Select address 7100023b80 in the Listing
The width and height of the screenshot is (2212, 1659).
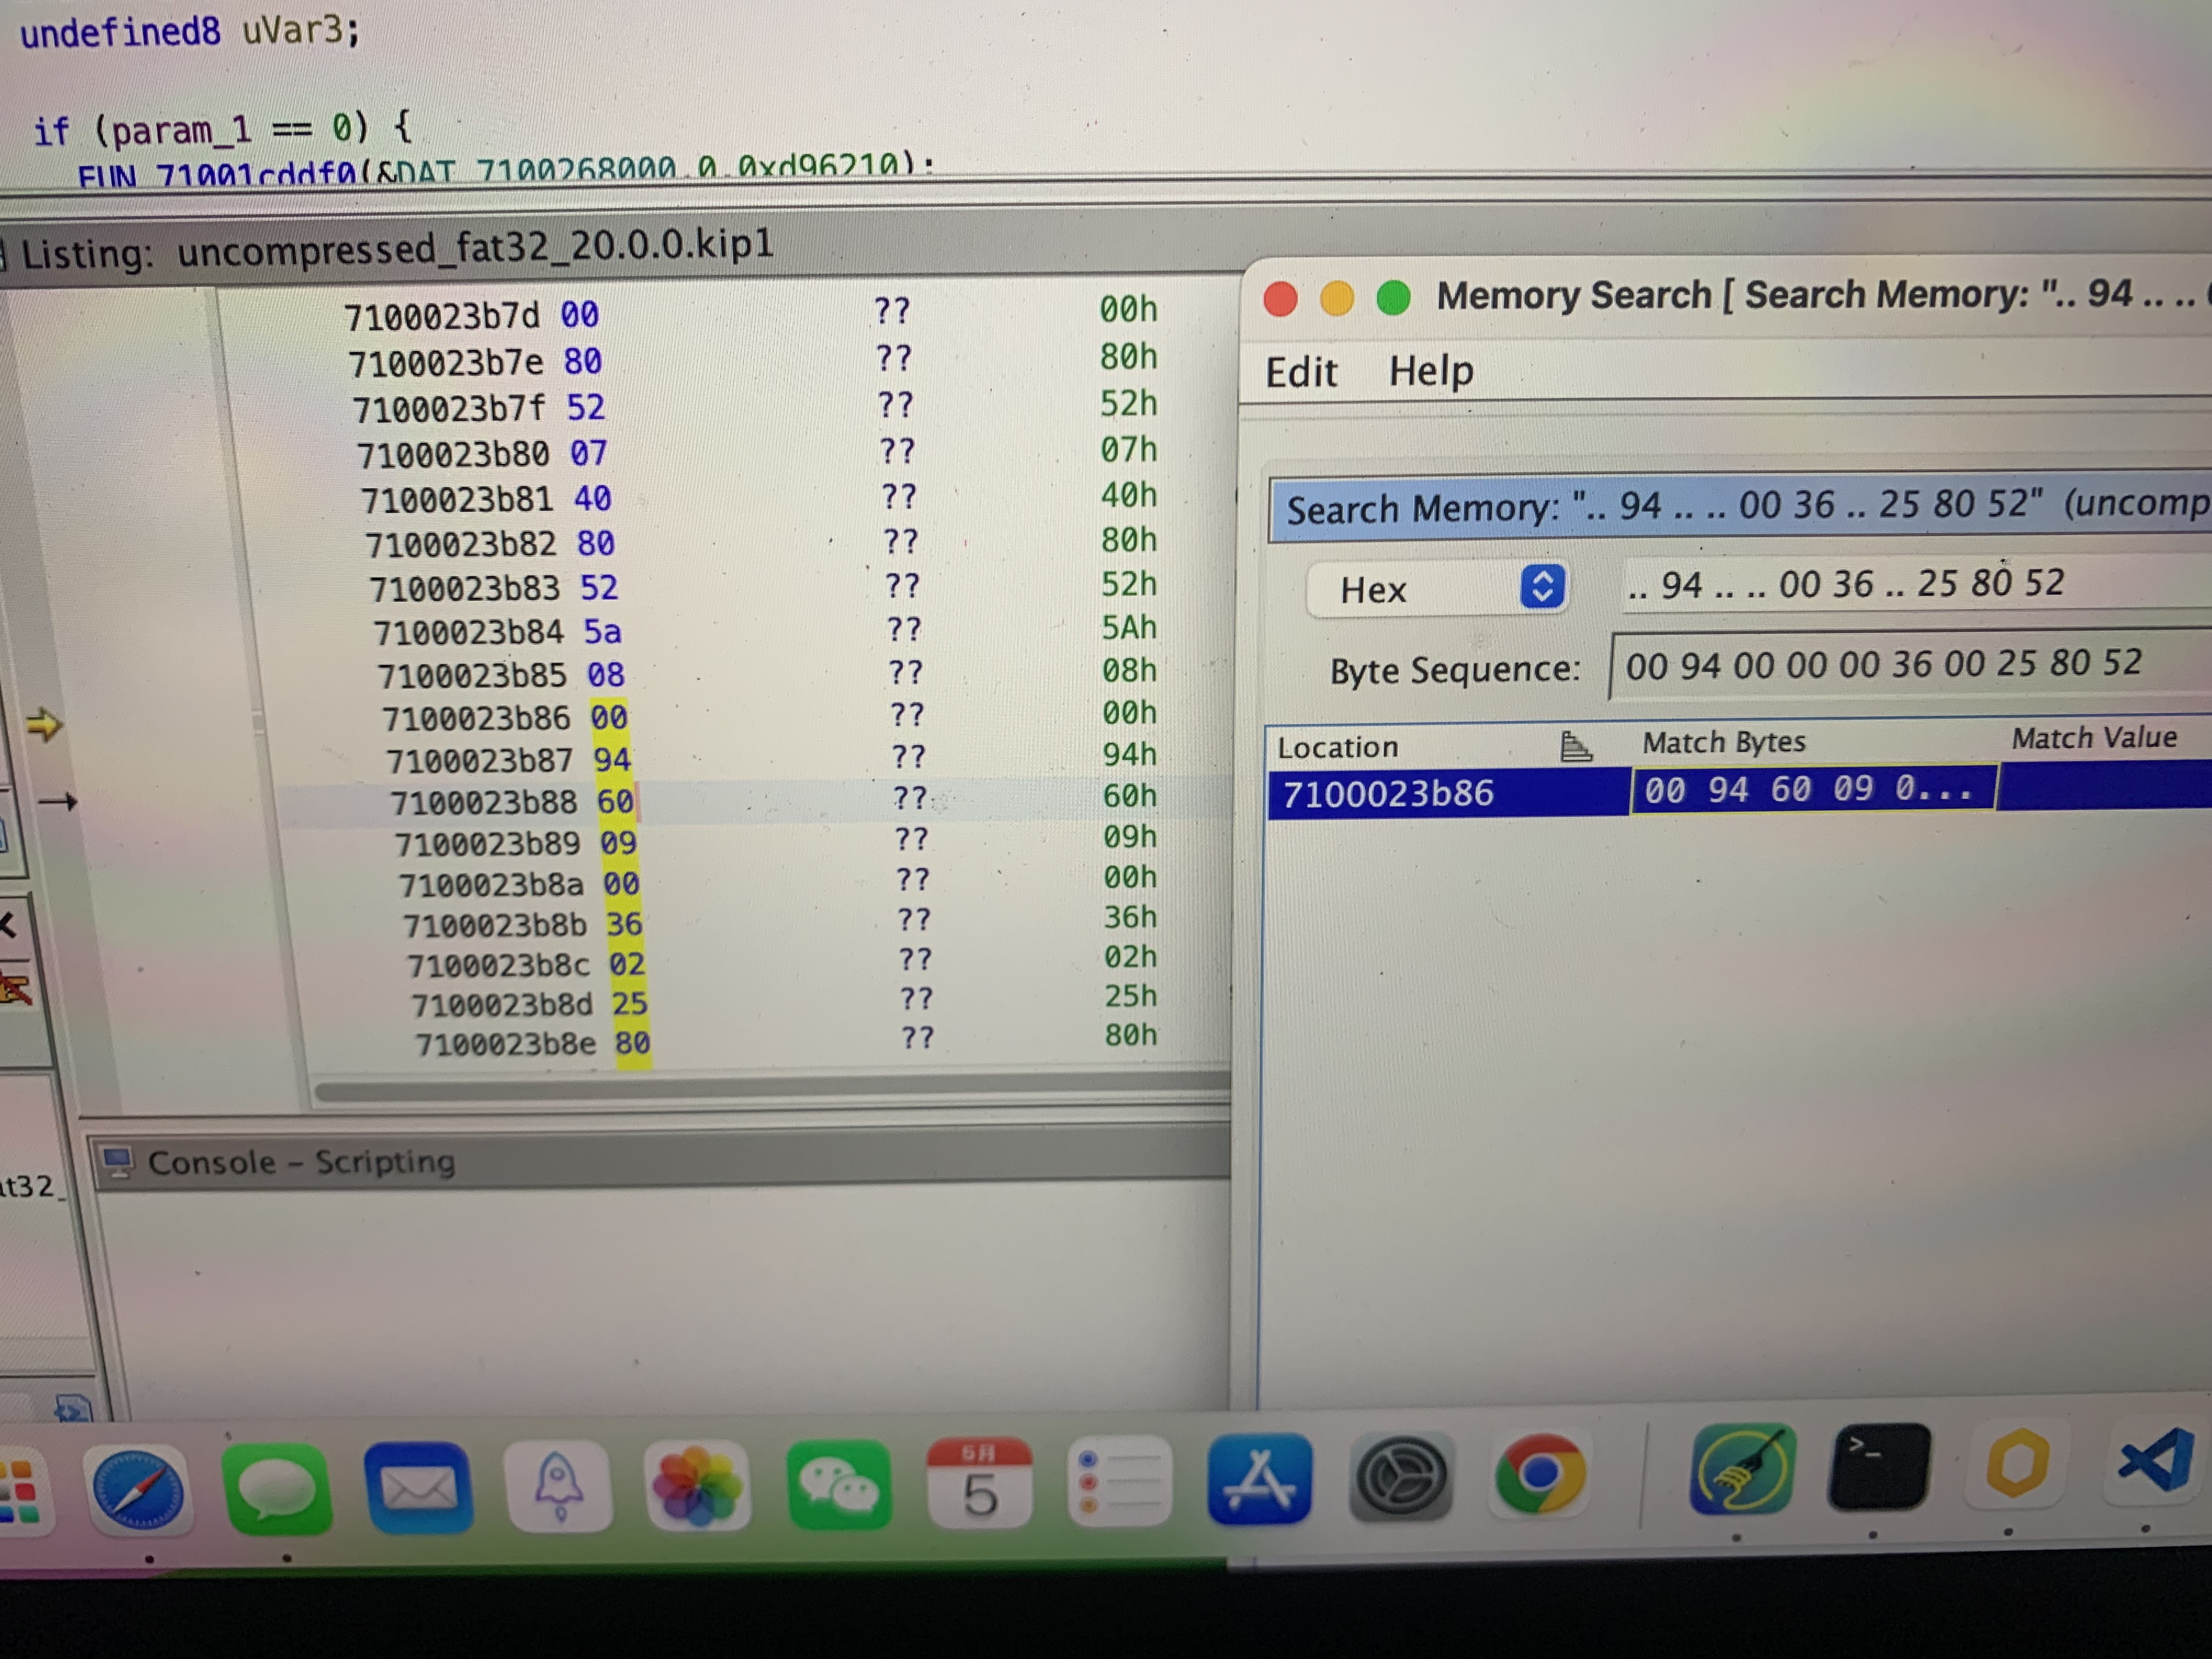click(453, 455)
